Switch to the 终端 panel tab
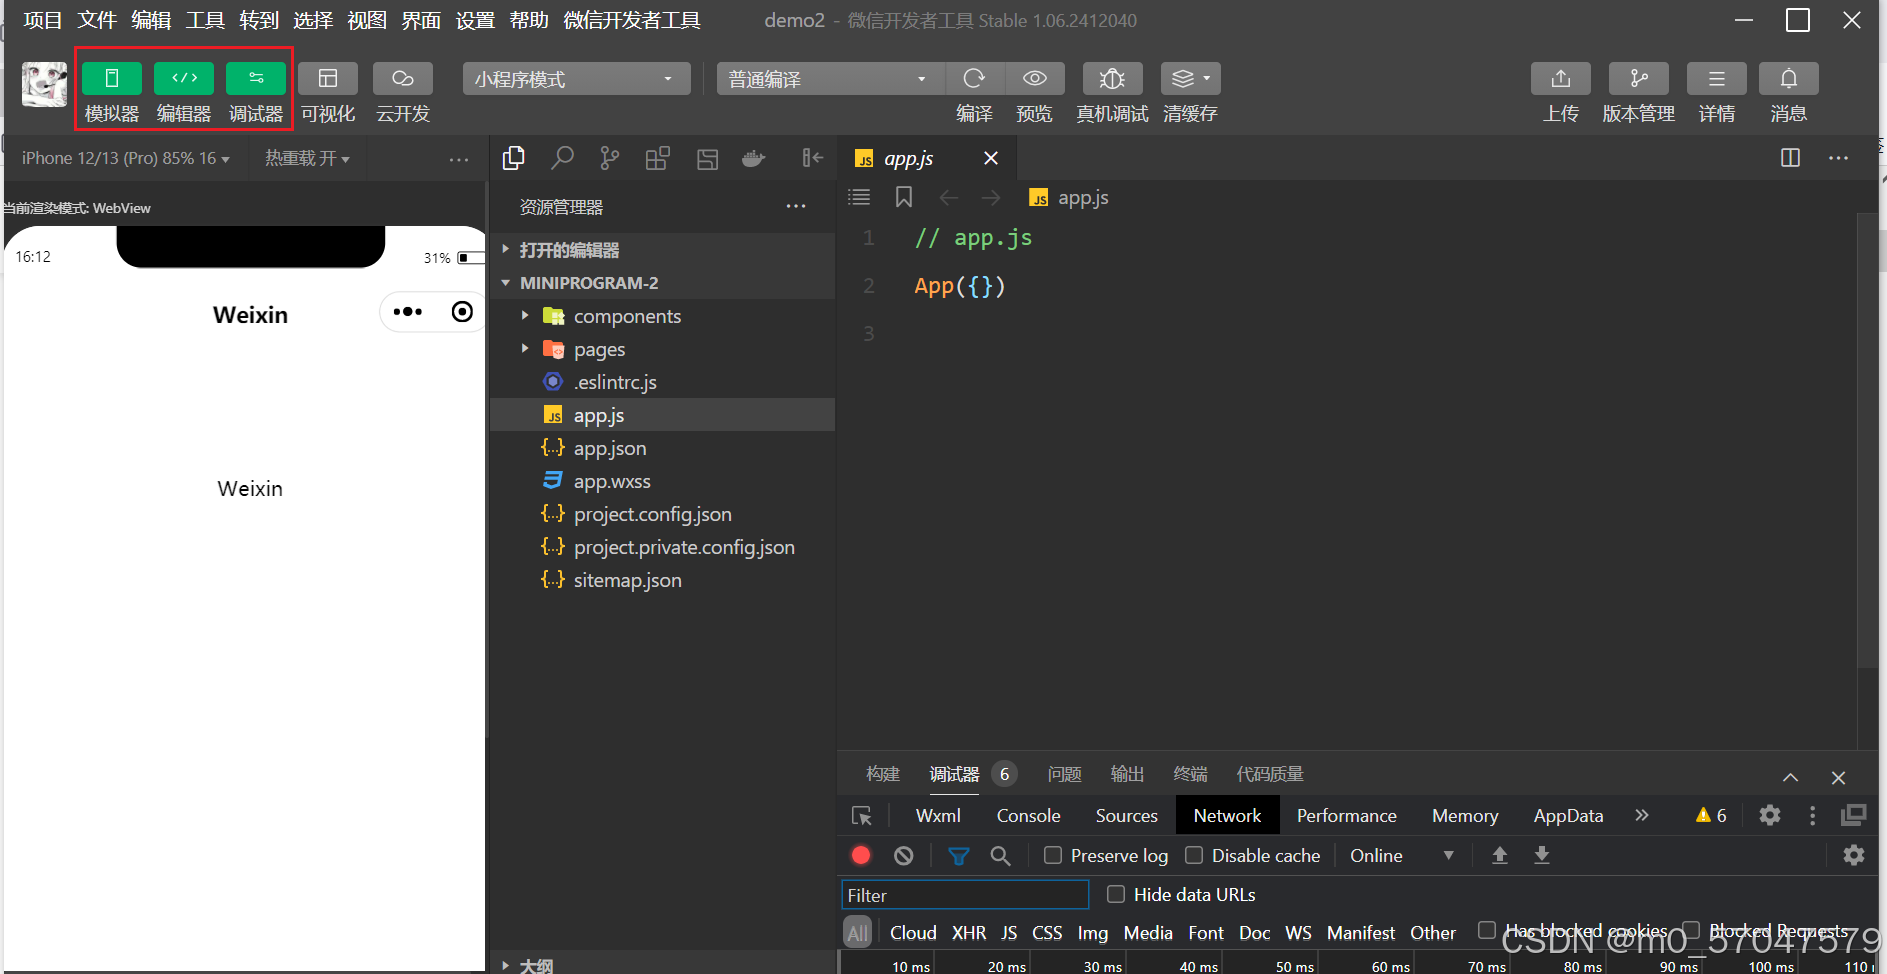Viewport: 1887px width, 974px height. [x=1190, y=774]
